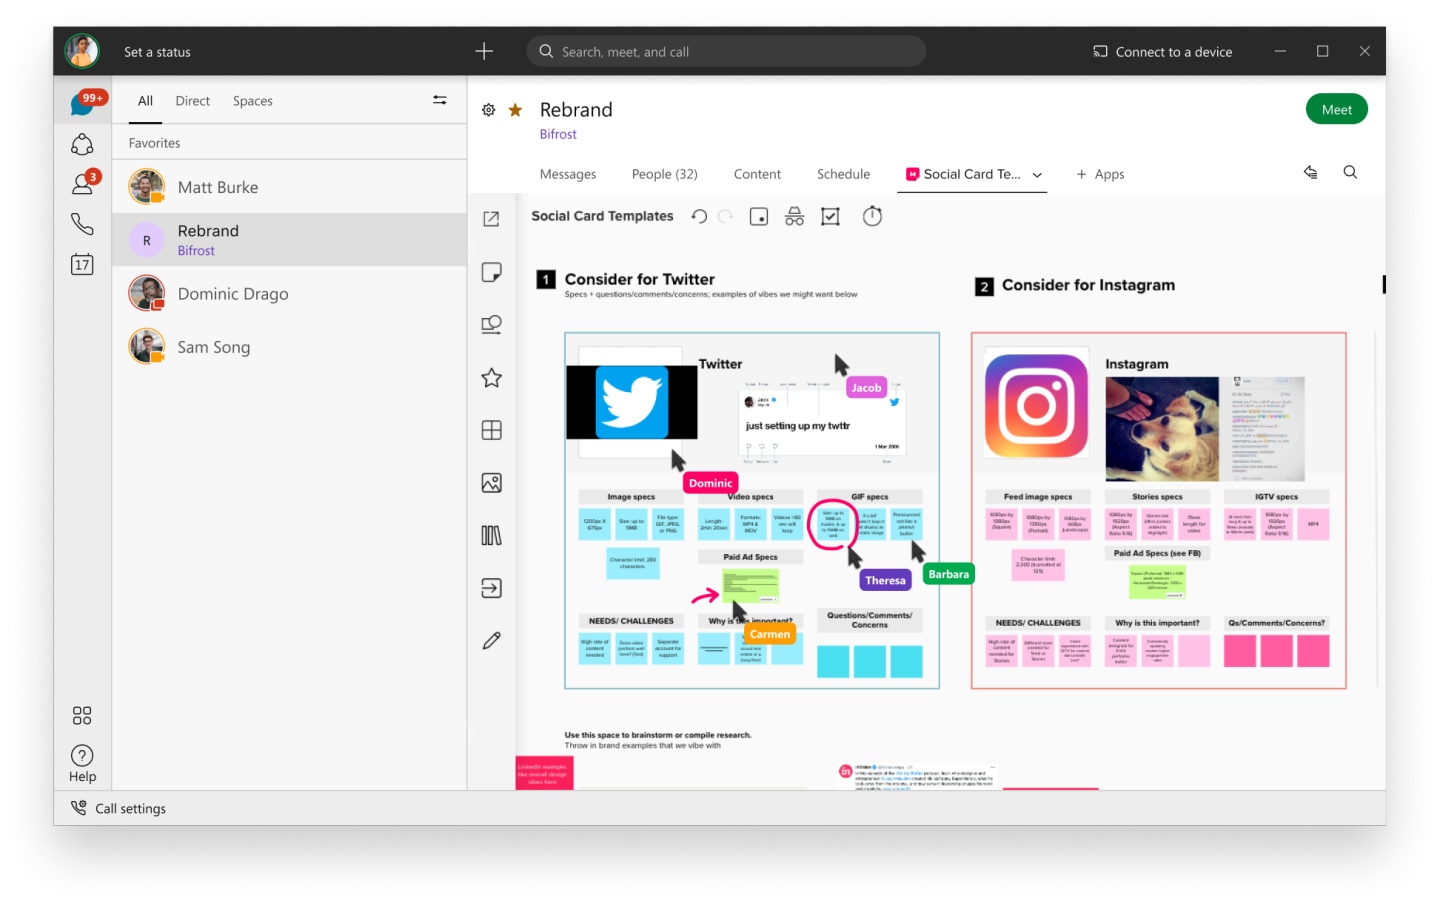Open the Bifrost team link under Rebrand title
Screen dimensions: 1440x906
558,134
